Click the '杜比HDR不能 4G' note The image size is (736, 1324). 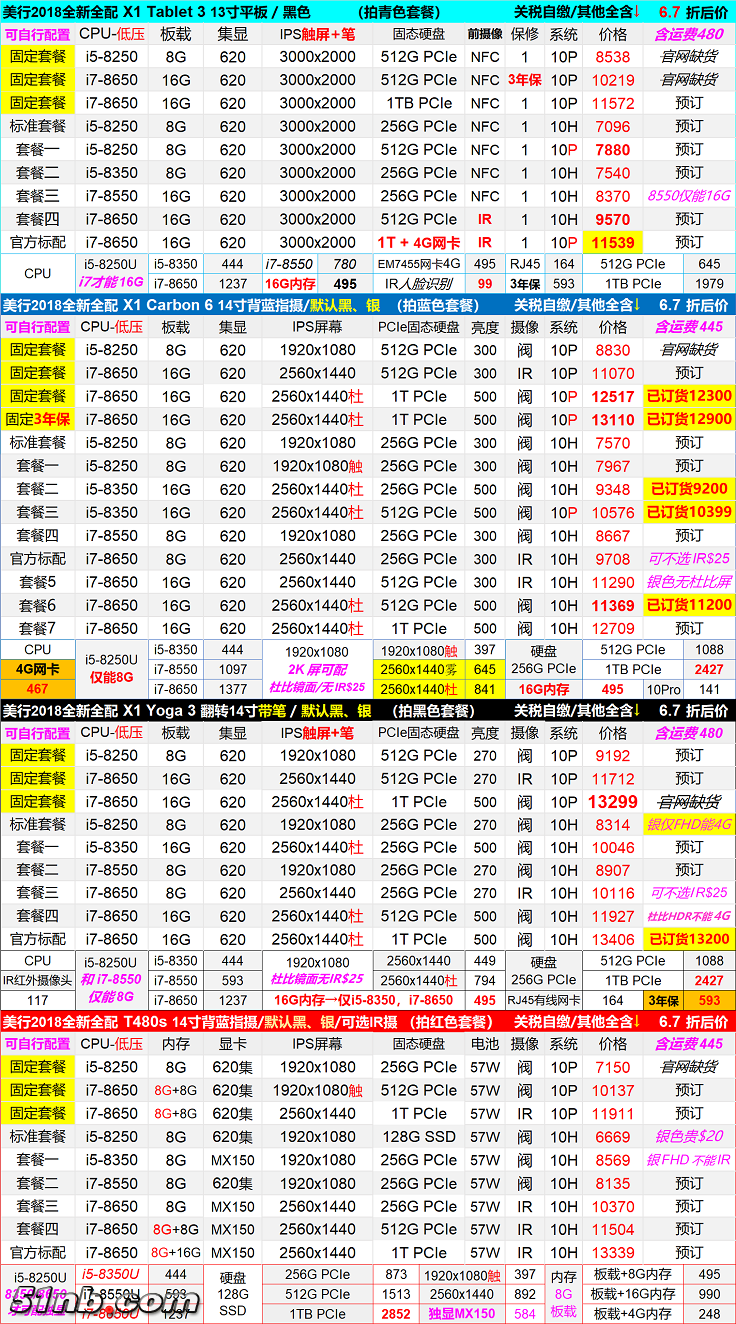click(689, 916)
